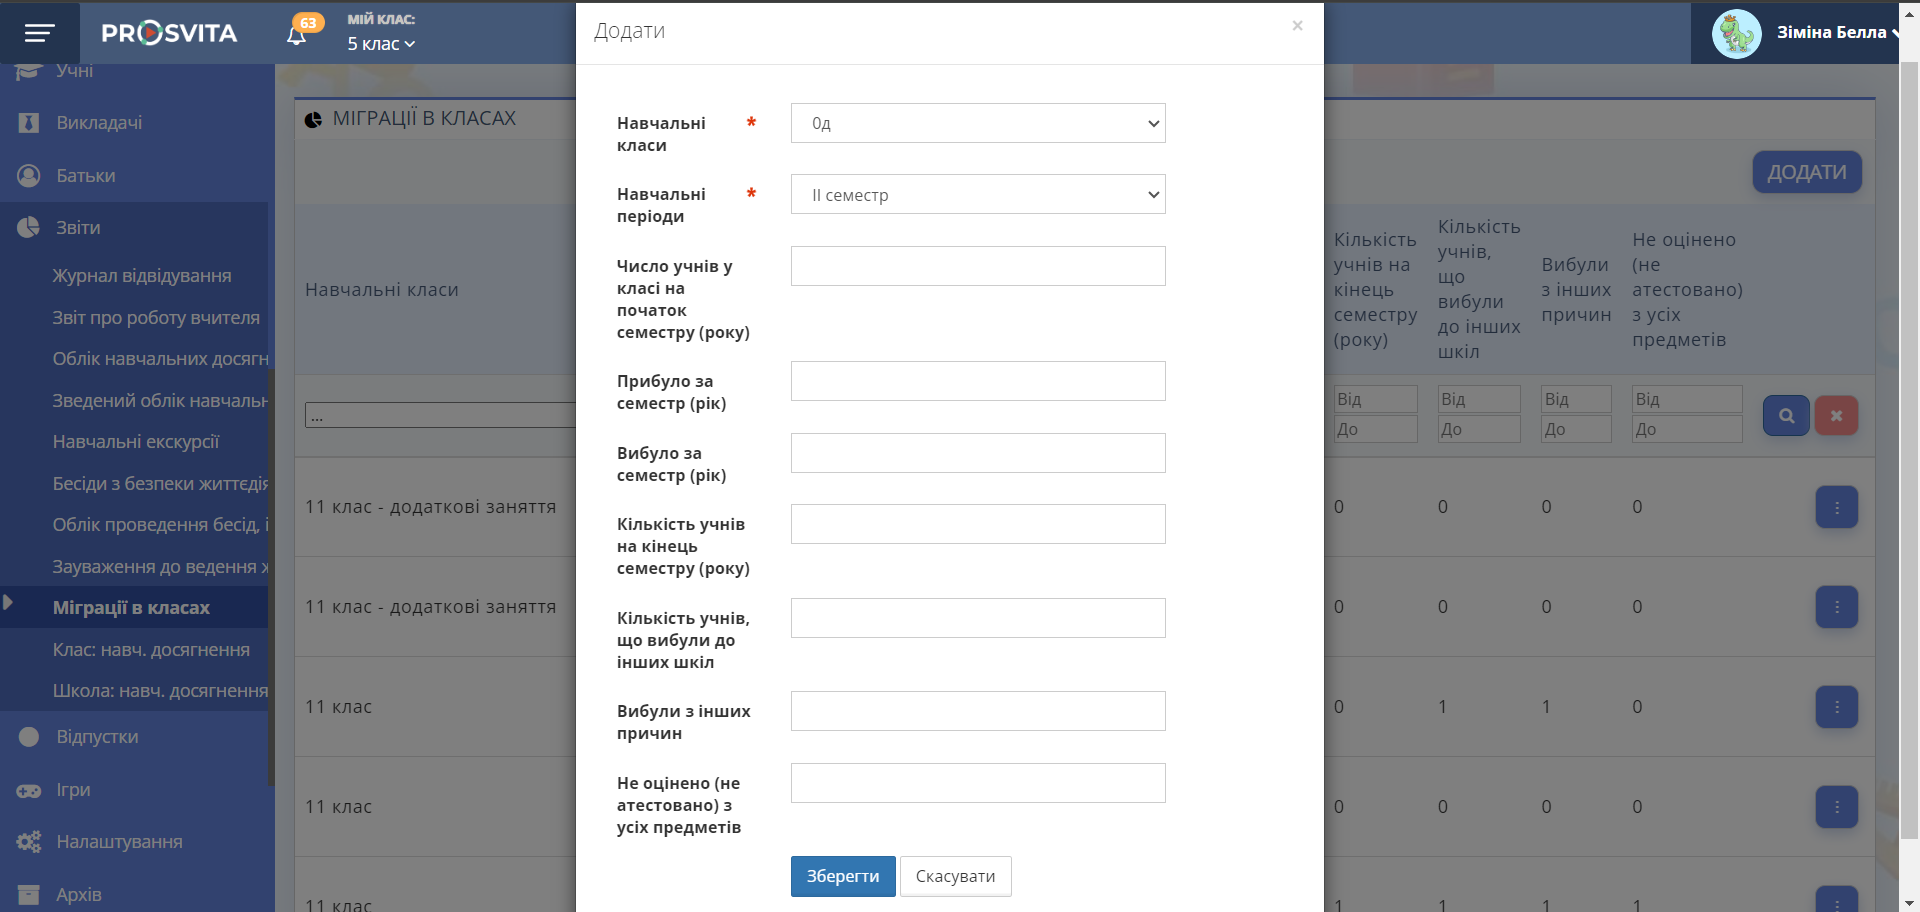Close the Додати dialog with X
This screenshot has height=912, width=1920.
(x=1297, y=26)
